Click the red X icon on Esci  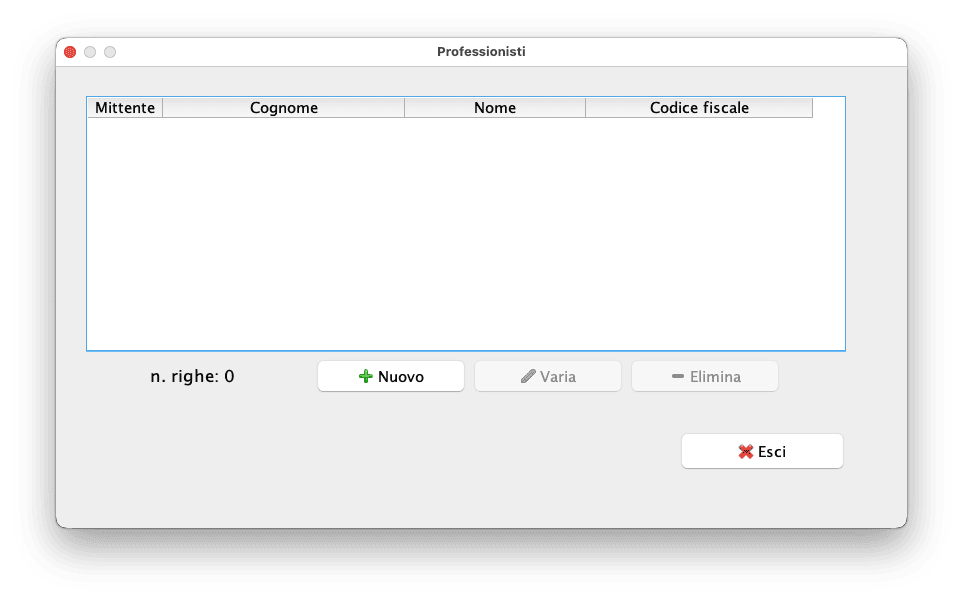click(x=746, y=452)
